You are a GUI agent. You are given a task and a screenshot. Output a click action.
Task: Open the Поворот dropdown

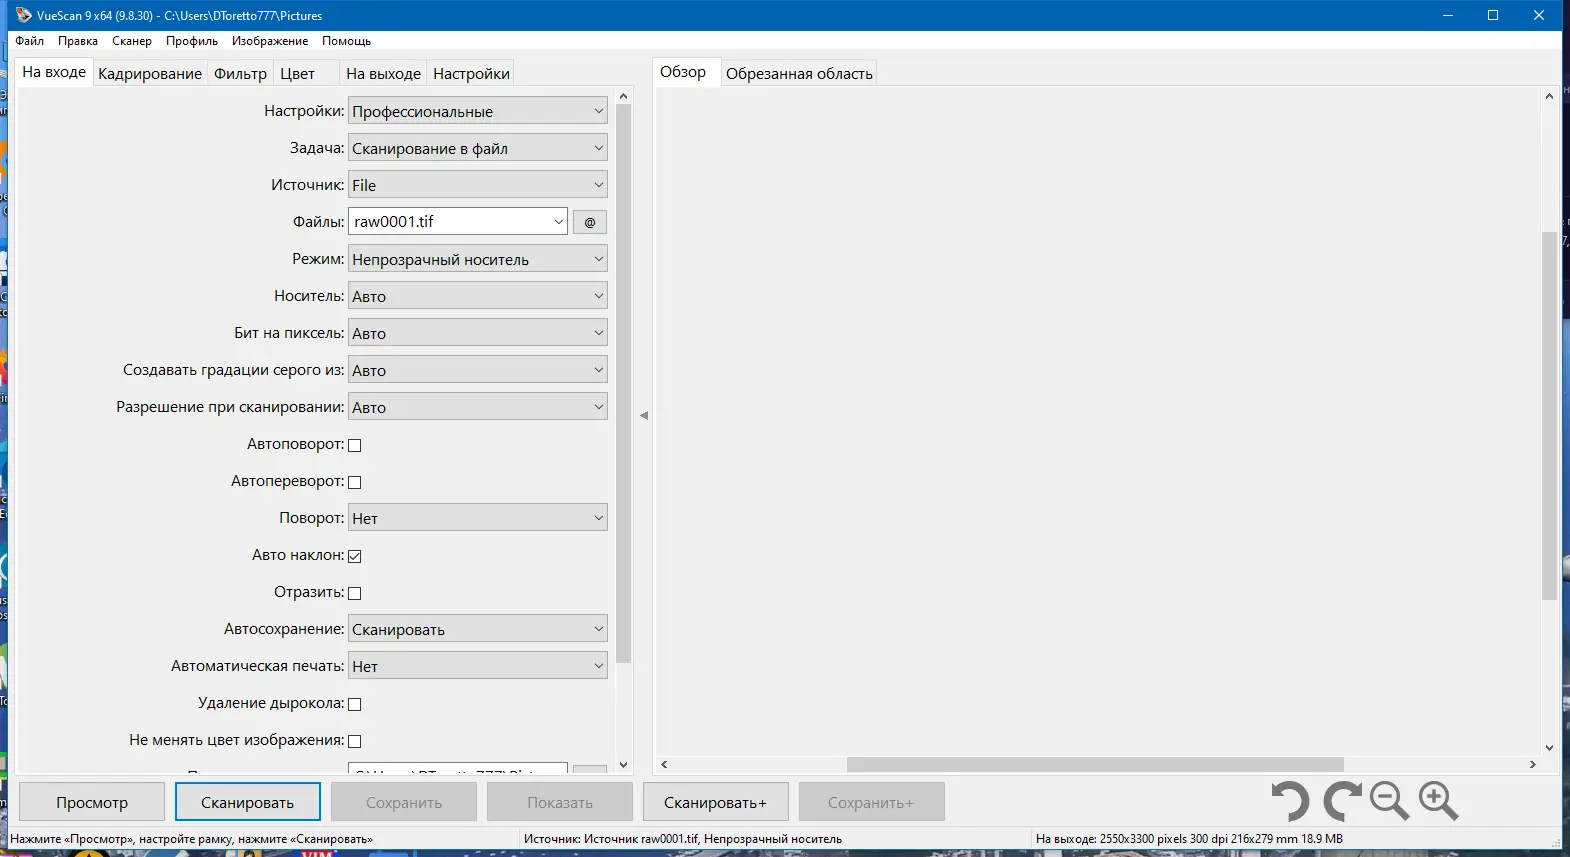tap(478, 518)
